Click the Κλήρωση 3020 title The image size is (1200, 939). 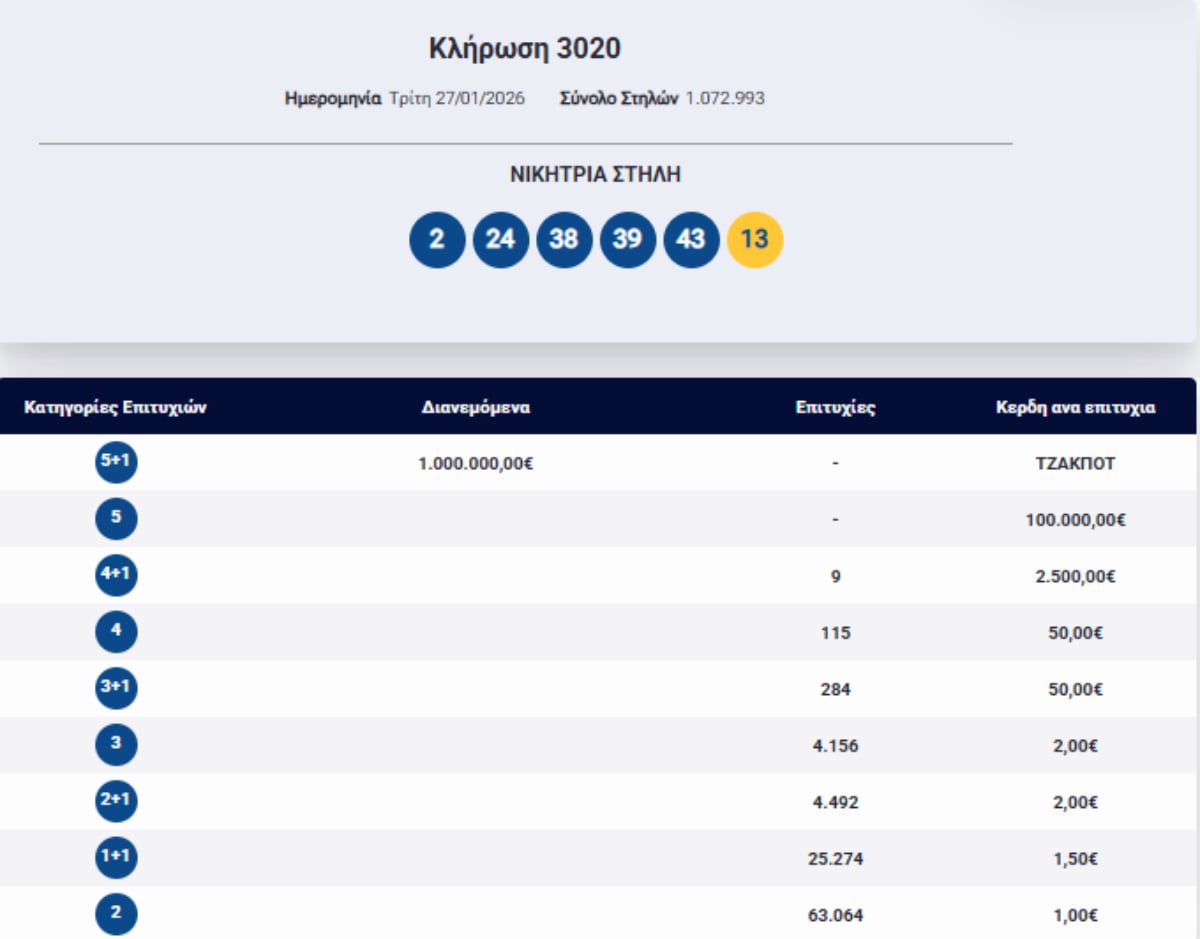[x=525, y=48]
